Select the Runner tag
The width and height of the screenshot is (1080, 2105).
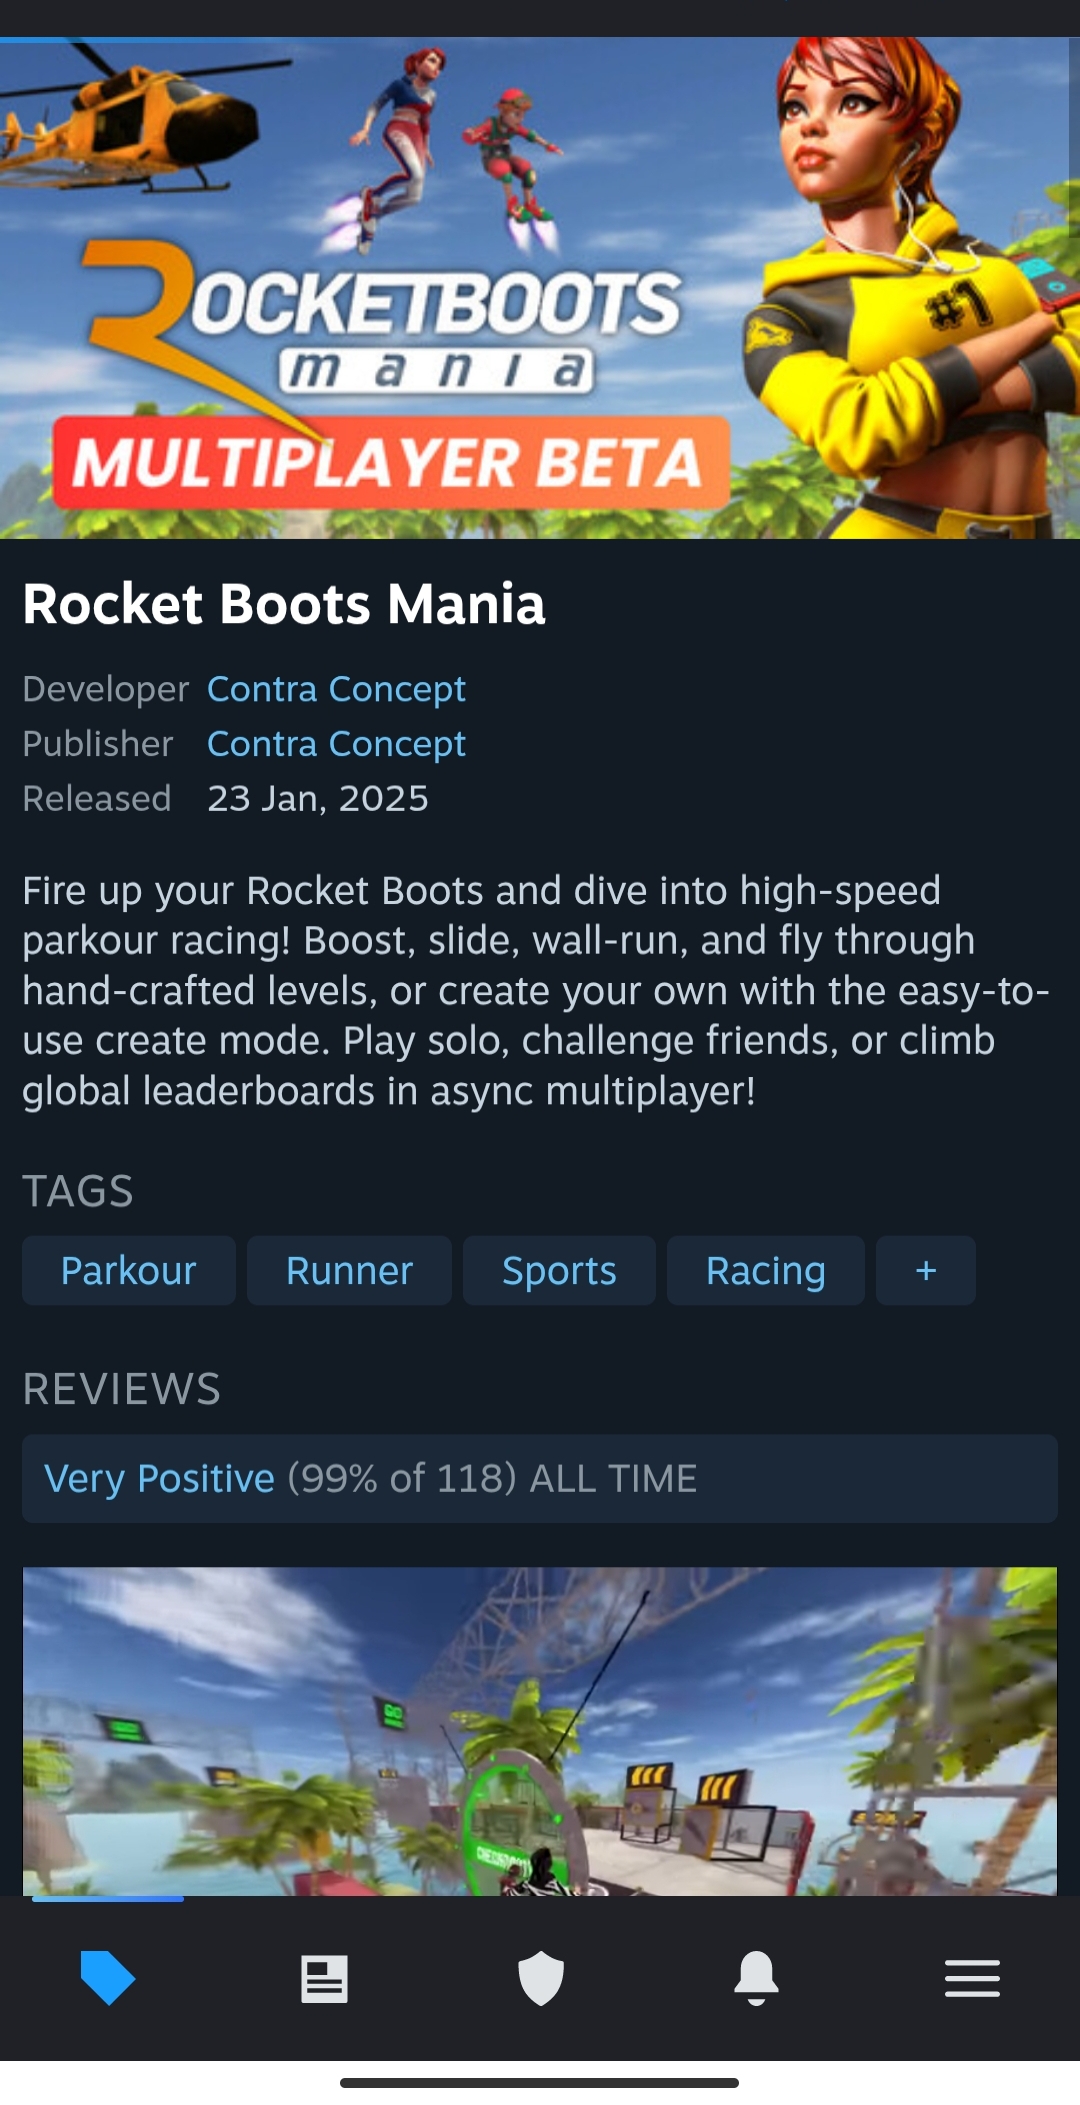349,1270
